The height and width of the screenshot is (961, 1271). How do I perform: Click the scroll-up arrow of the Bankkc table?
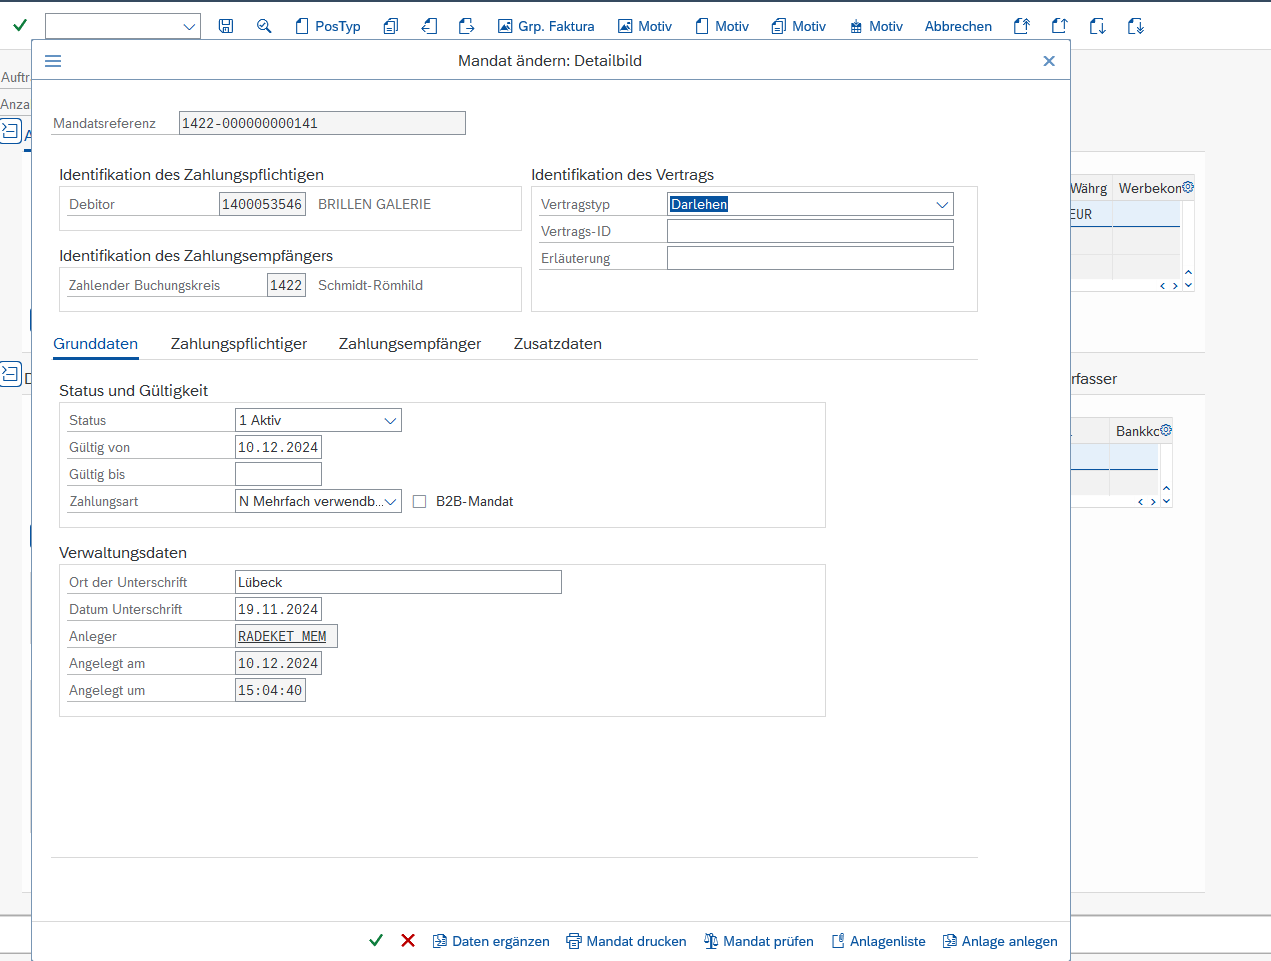click(x=1166, y=488)
